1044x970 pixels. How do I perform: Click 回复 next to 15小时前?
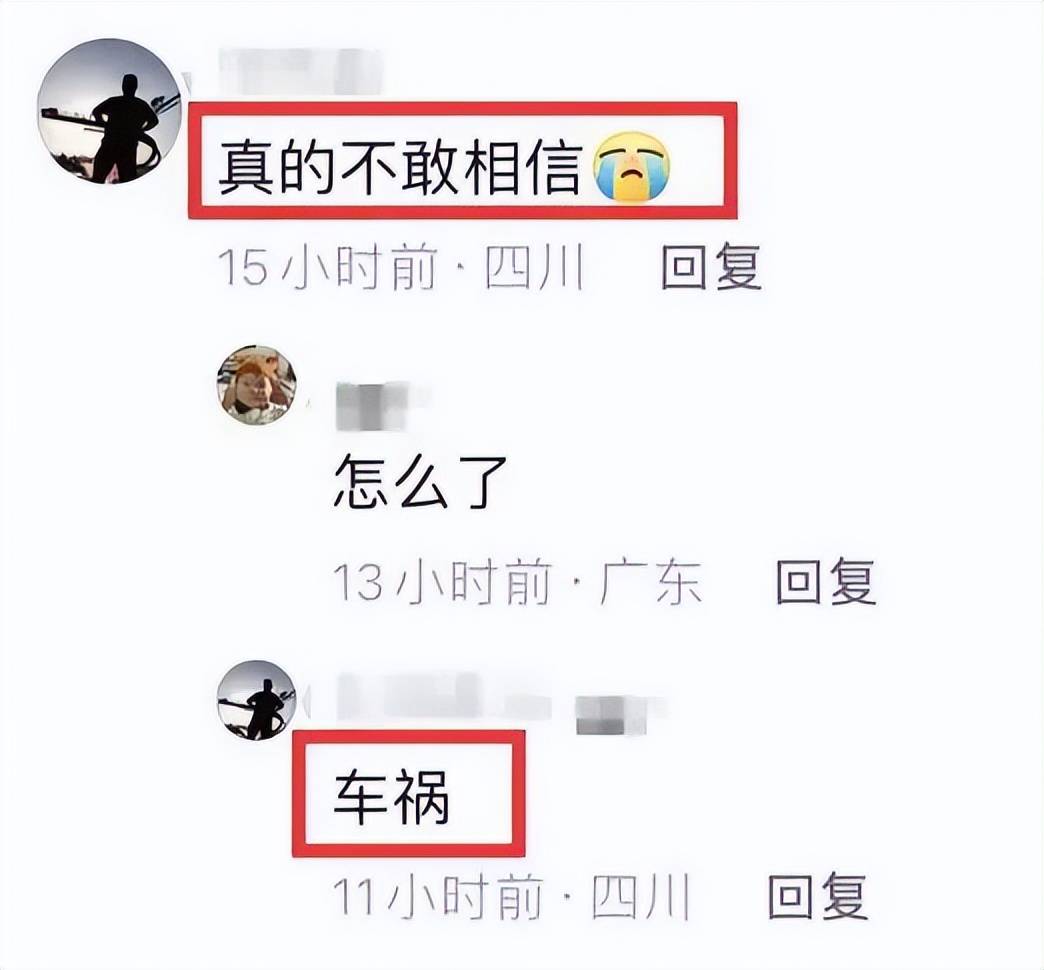(711, 268)
